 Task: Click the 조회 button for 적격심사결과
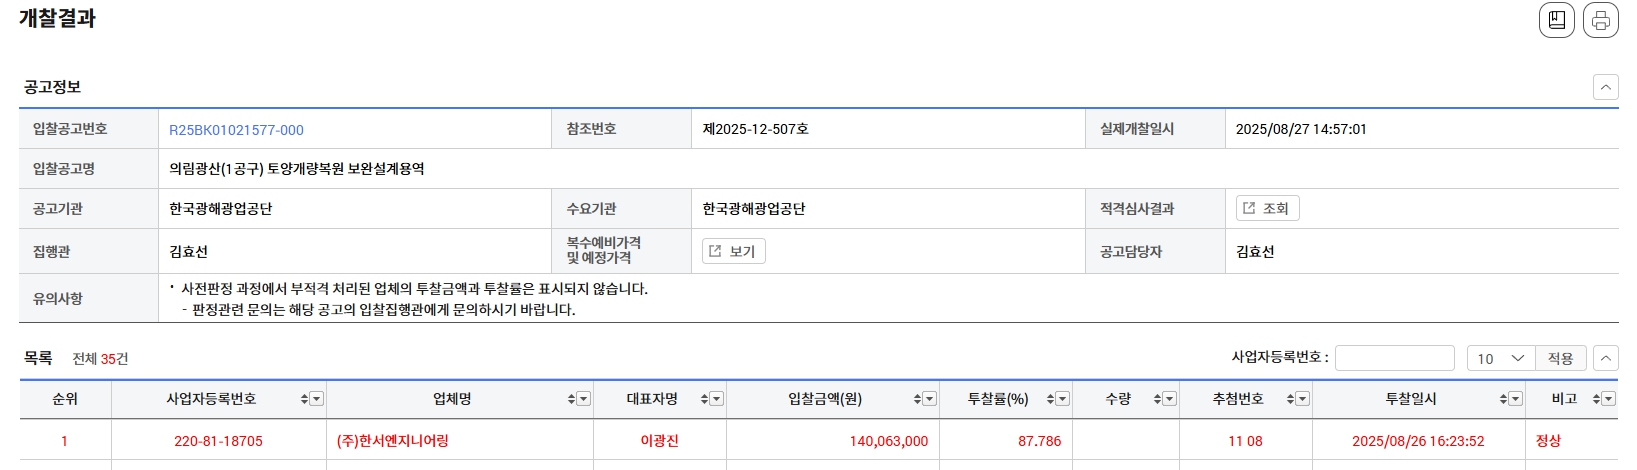pos(1267,208)
